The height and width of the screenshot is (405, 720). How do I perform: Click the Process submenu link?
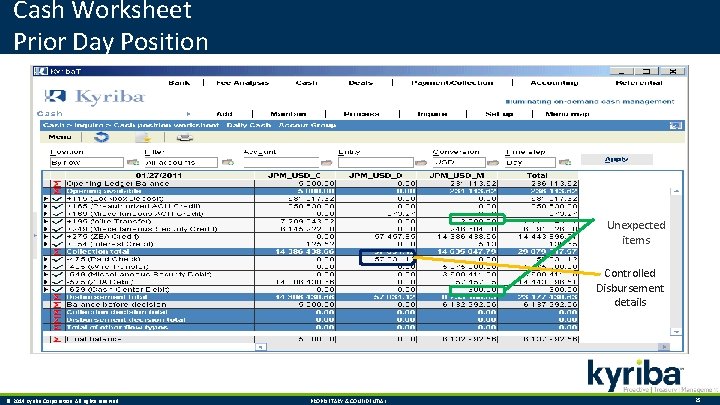[361, 114]
